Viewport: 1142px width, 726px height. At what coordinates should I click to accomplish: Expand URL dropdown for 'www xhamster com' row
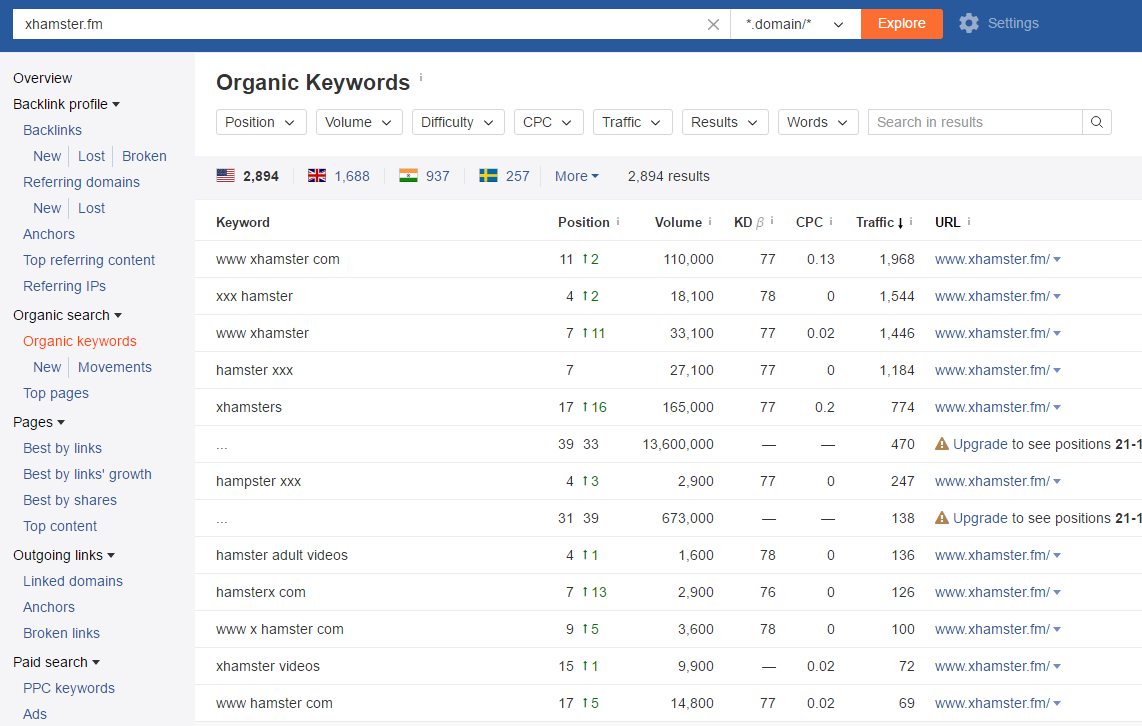pyautogui.click(x=1057, y=259)
